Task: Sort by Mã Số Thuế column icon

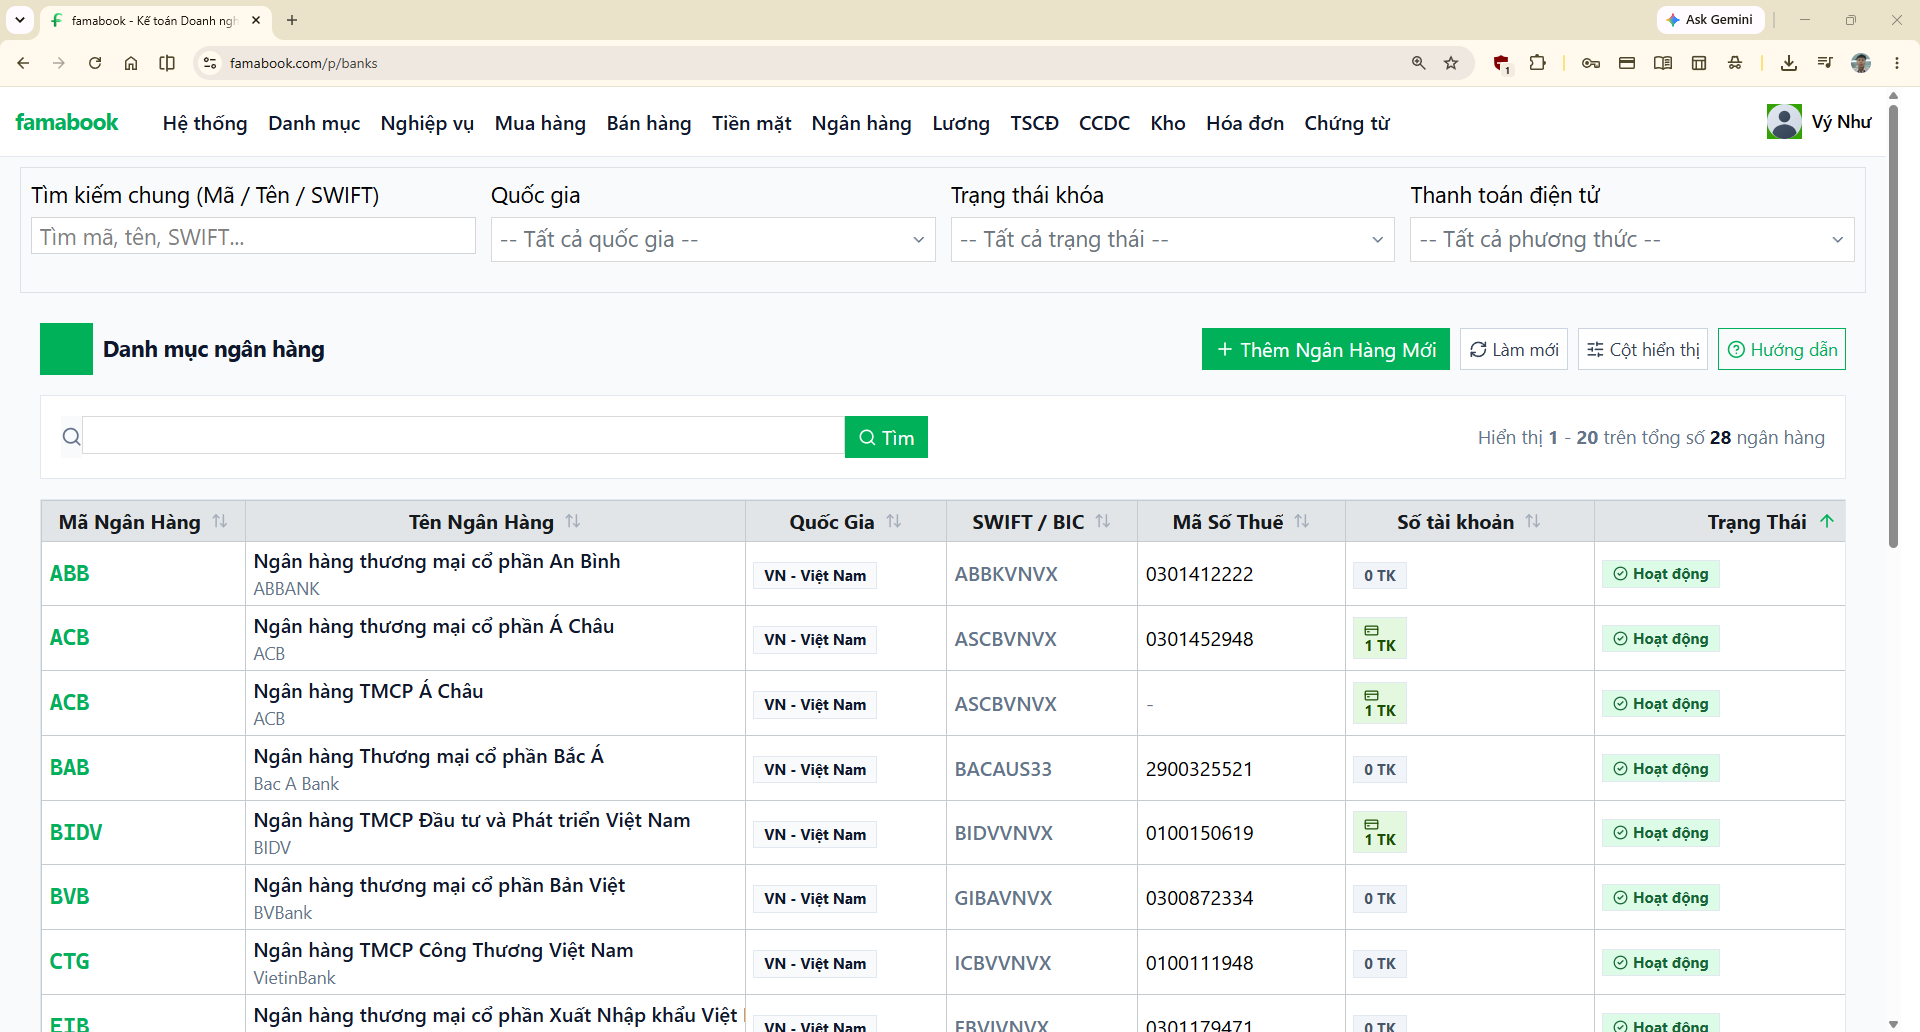Action: click(1302, 521)
